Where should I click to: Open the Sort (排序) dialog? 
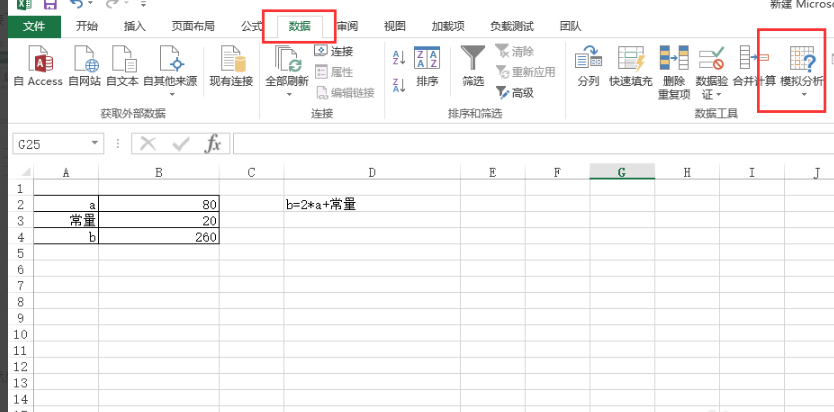[x=427, y=66]
